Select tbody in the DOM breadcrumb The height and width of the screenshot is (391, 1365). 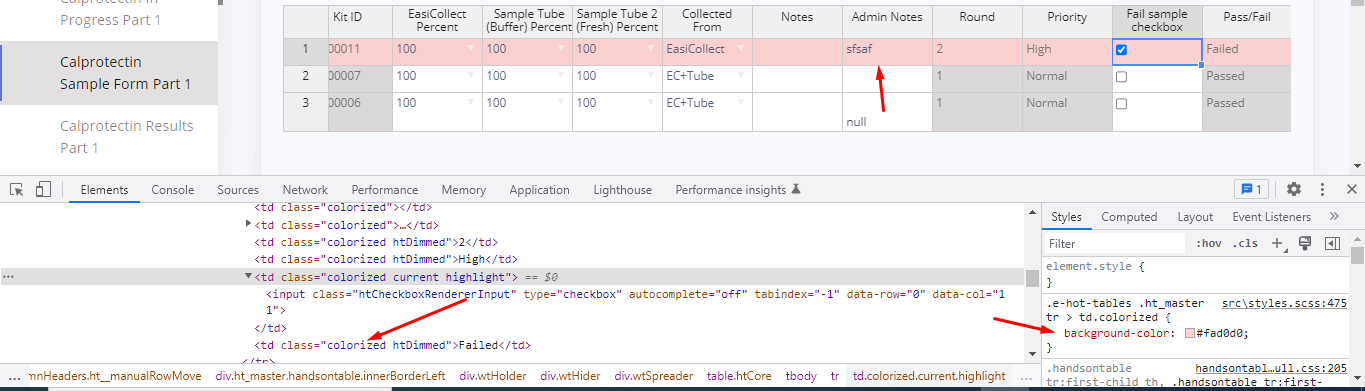click(x=800, y=376)
